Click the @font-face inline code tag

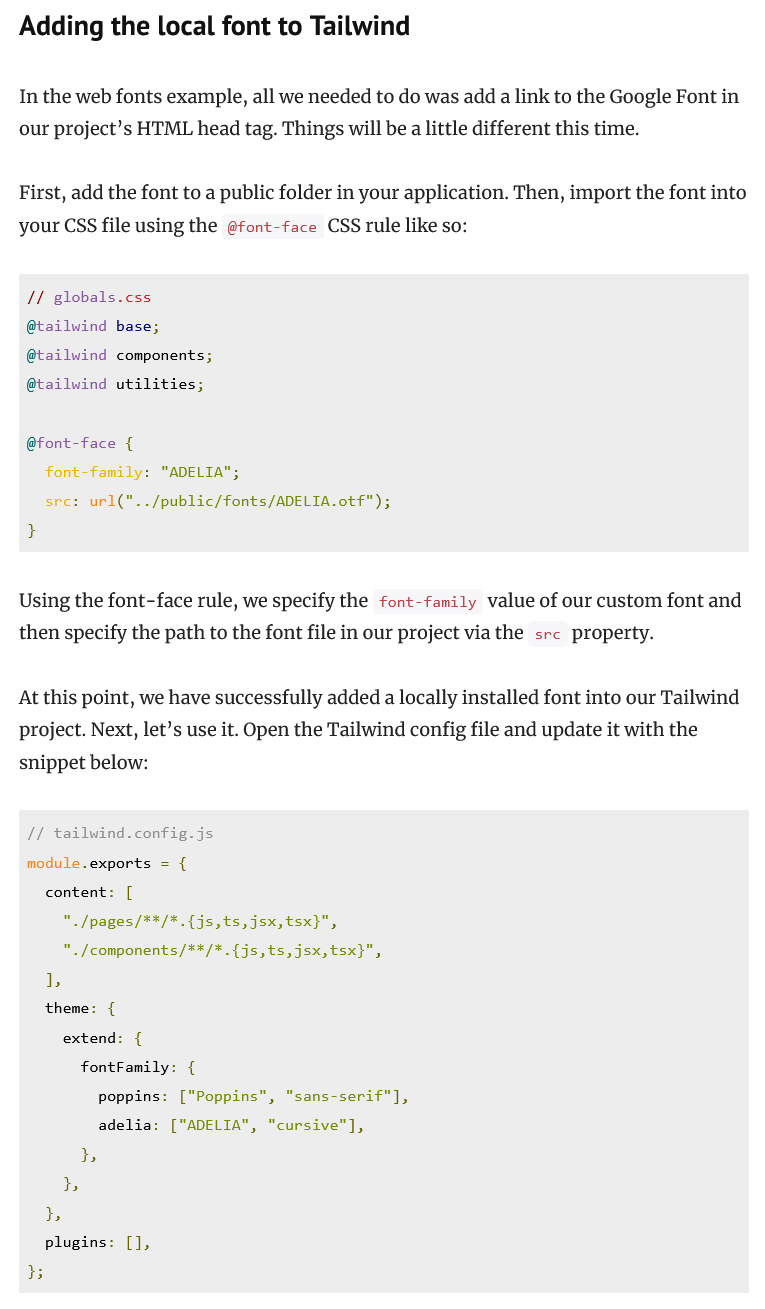[x=272, y=227]
